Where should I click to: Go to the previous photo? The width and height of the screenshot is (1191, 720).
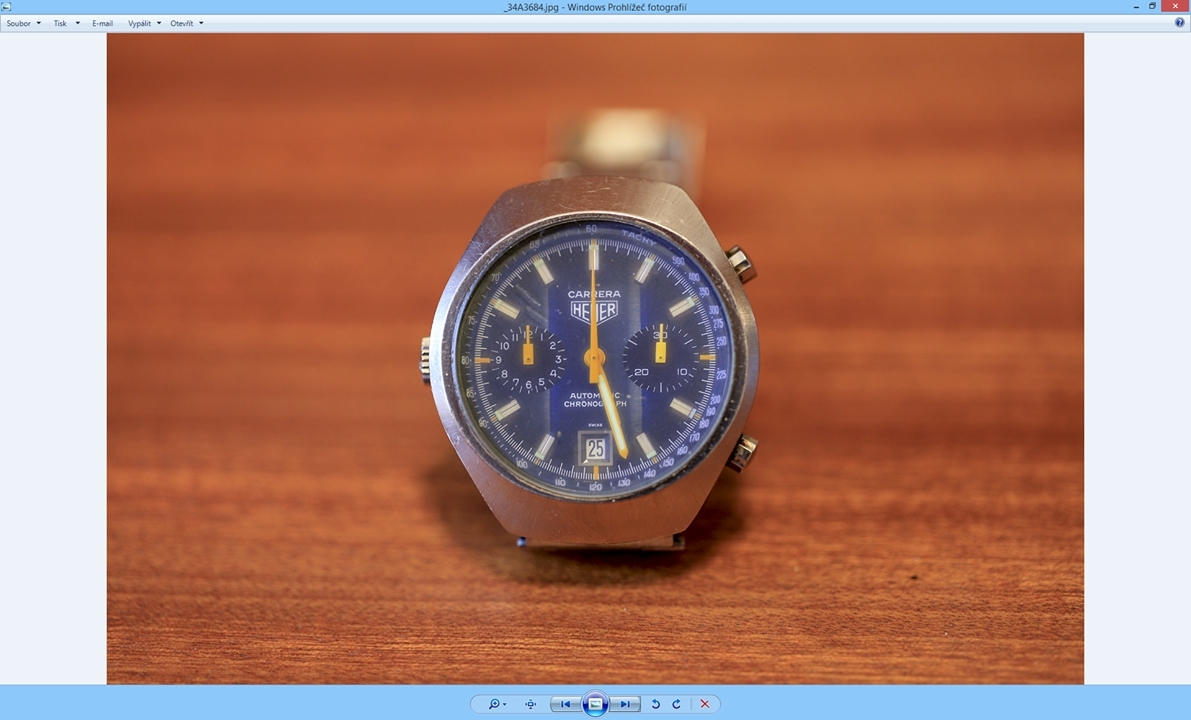coord(565,704)
